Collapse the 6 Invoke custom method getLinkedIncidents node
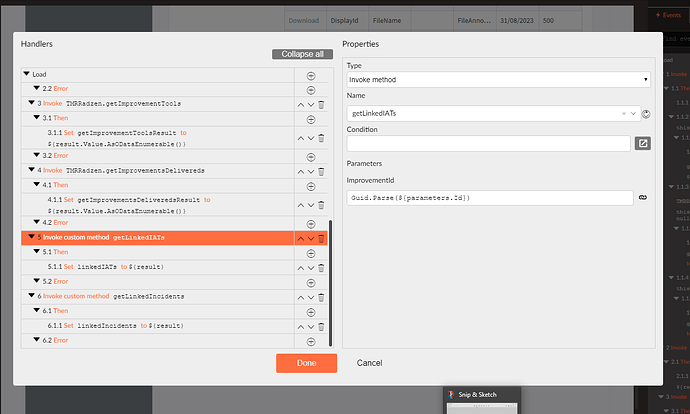The width and height of the screenshot is (690, 414). coord(31,296)
